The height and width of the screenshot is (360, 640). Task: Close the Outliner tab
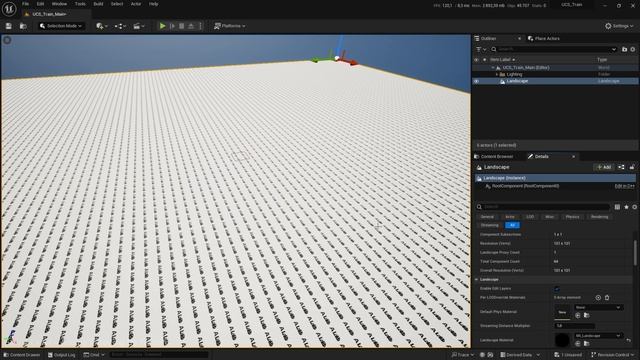click(519, 38)
